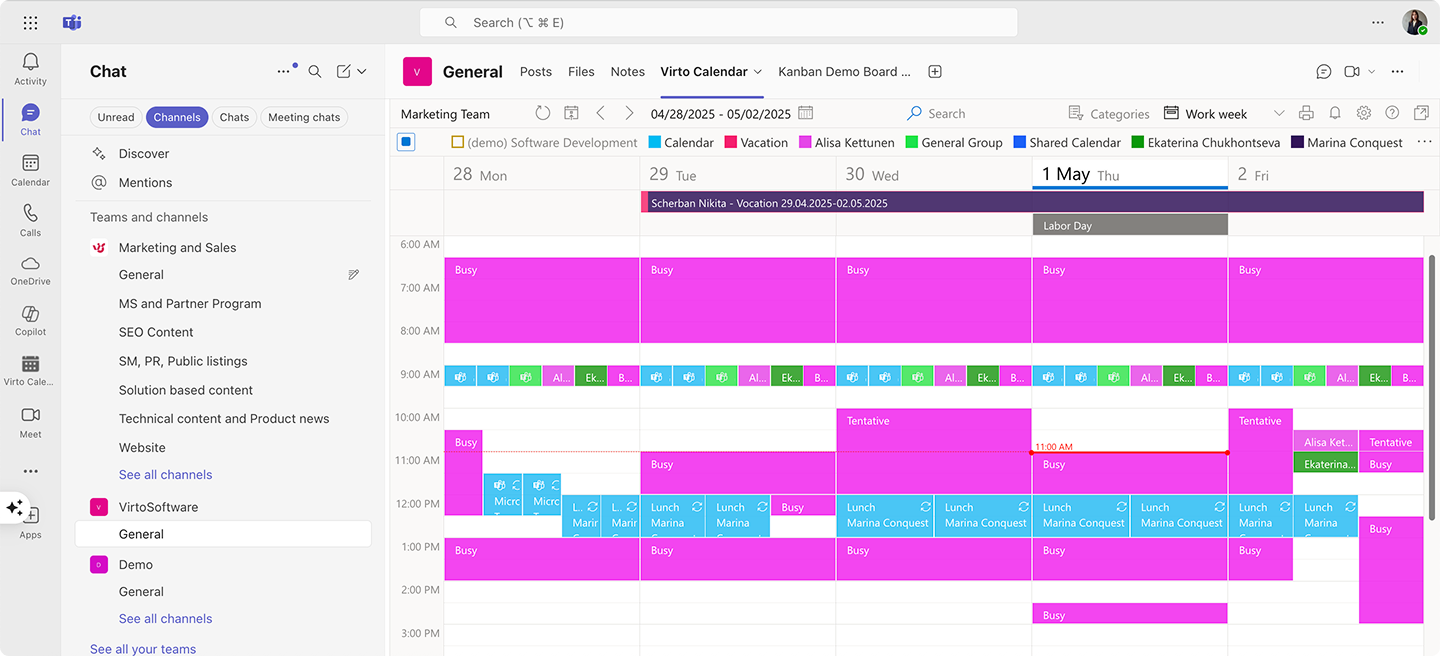Open channel more options ellipsis
Screen dimensions: 1440x656
click(x=1397, y=71)
